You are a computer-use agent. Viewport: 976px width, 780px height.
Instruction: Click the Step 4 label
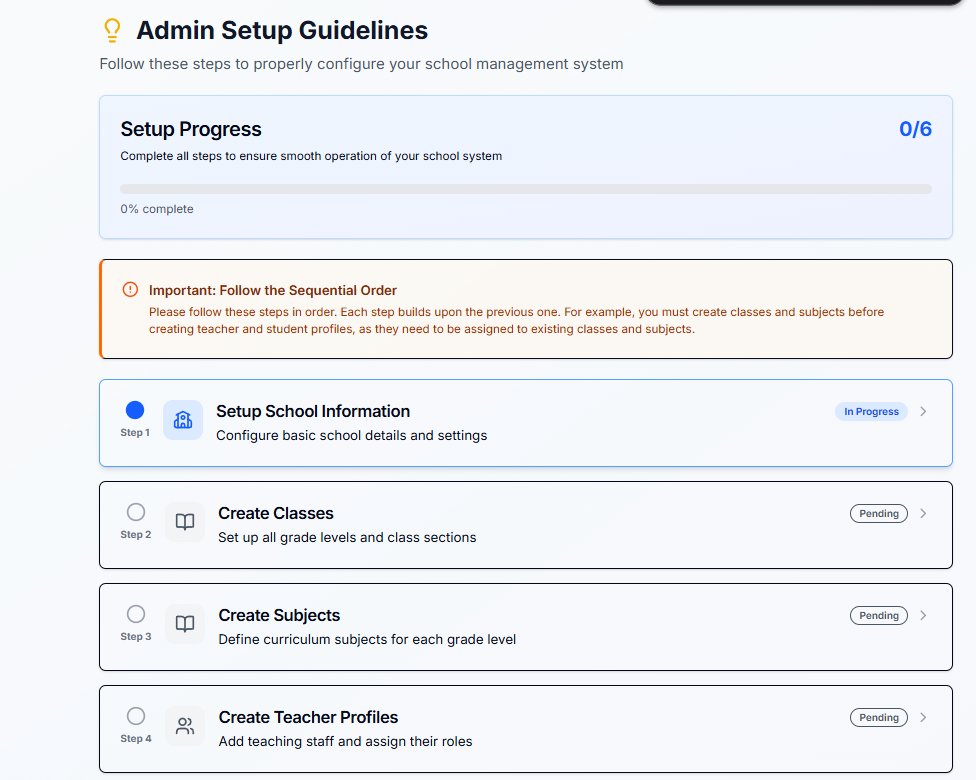point(136,739)
